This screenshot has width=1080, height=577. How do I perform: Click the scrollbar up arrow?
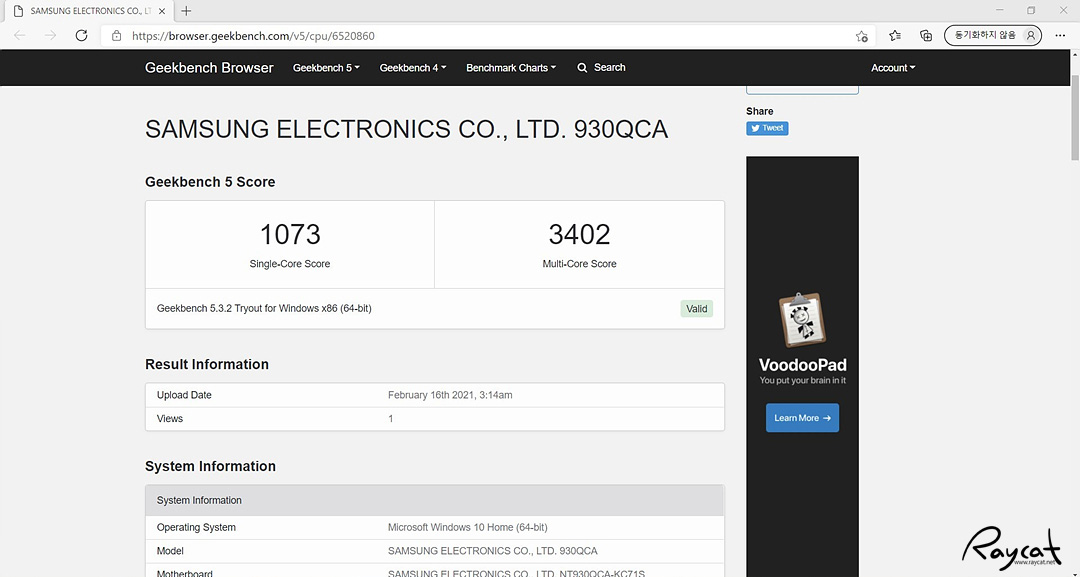[x=1074, y=55]
